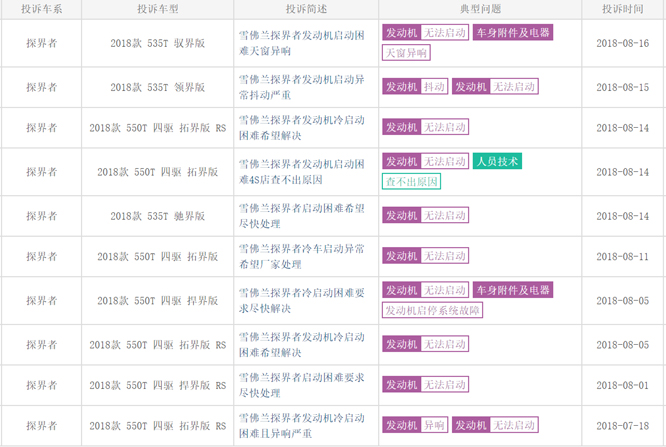Click 发动机 无法启动 tag in the 2018-08-01 row

tap(426, 385)
